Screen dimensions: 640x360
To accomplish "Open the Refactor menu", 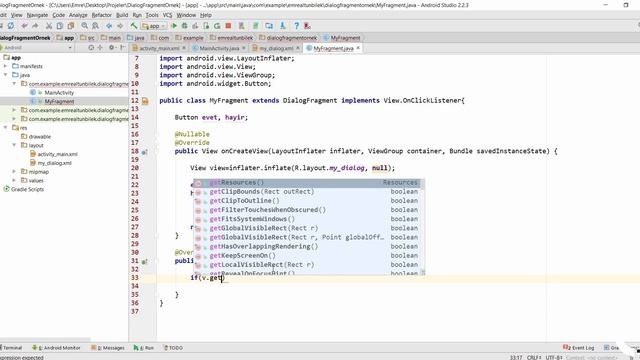I will click(101, 15).
